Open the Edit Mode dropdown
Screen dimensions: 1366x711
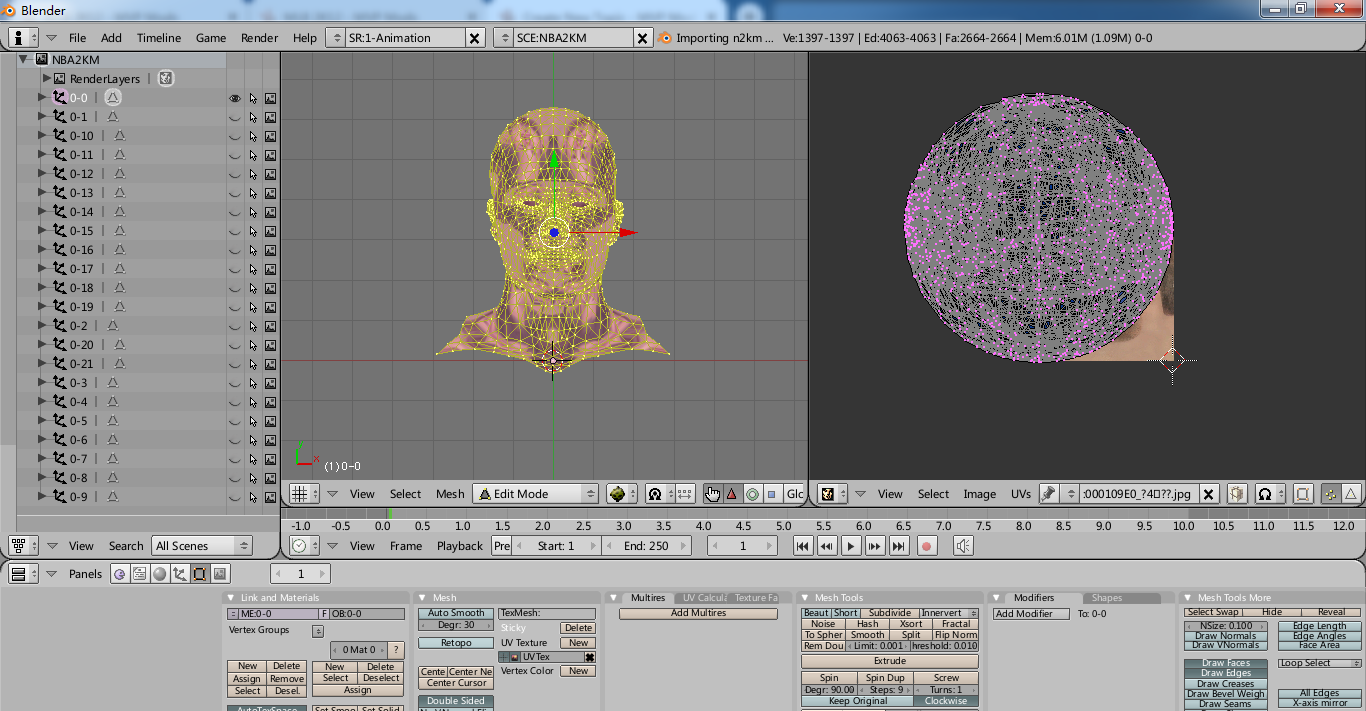(x=535, y=494)
